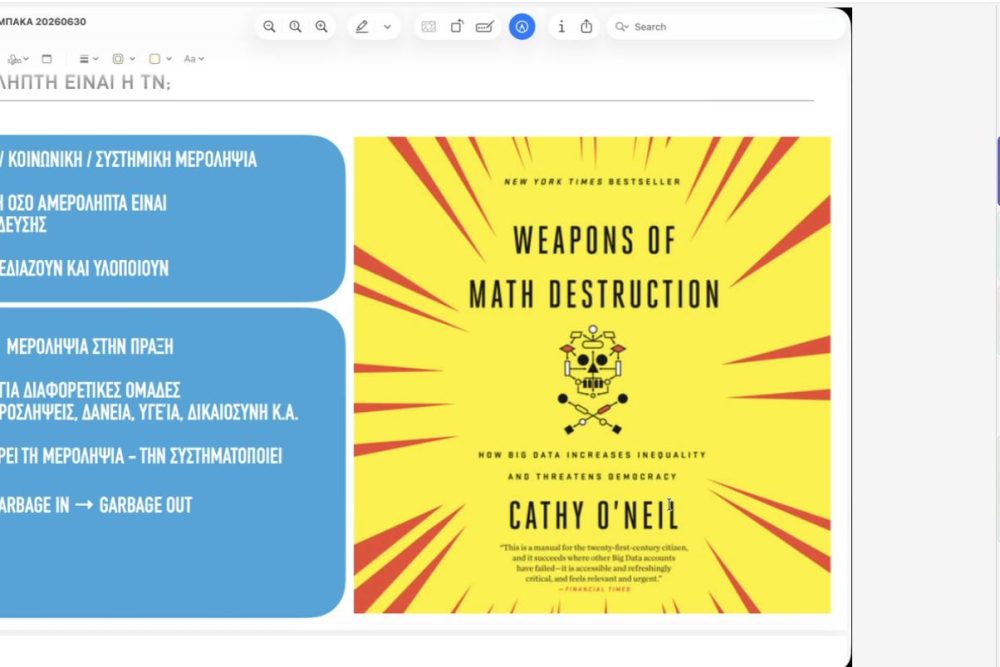
Task: Open the highlight color dropdown arrow
Action: pyautogui.click(x=387, y=27)
